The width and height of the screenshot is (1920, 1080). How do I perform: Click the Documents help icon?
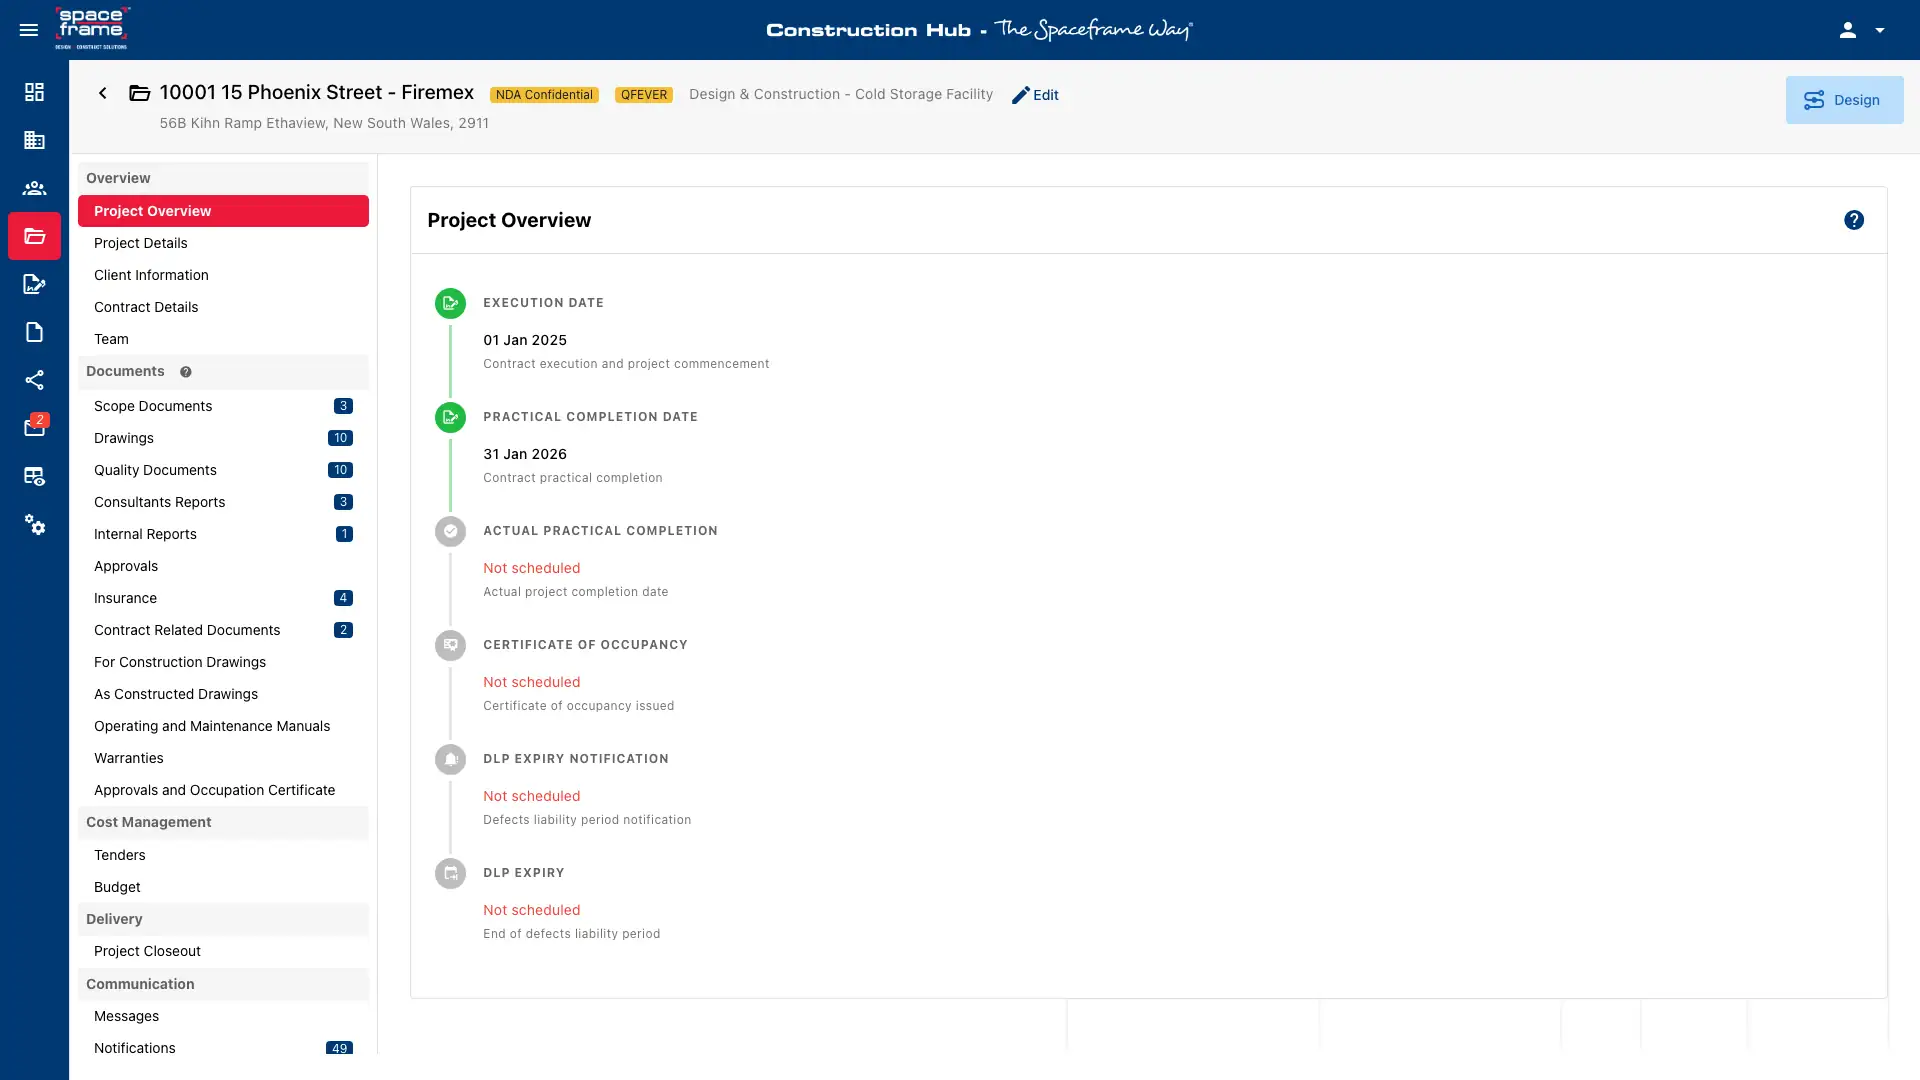[185, 372]
